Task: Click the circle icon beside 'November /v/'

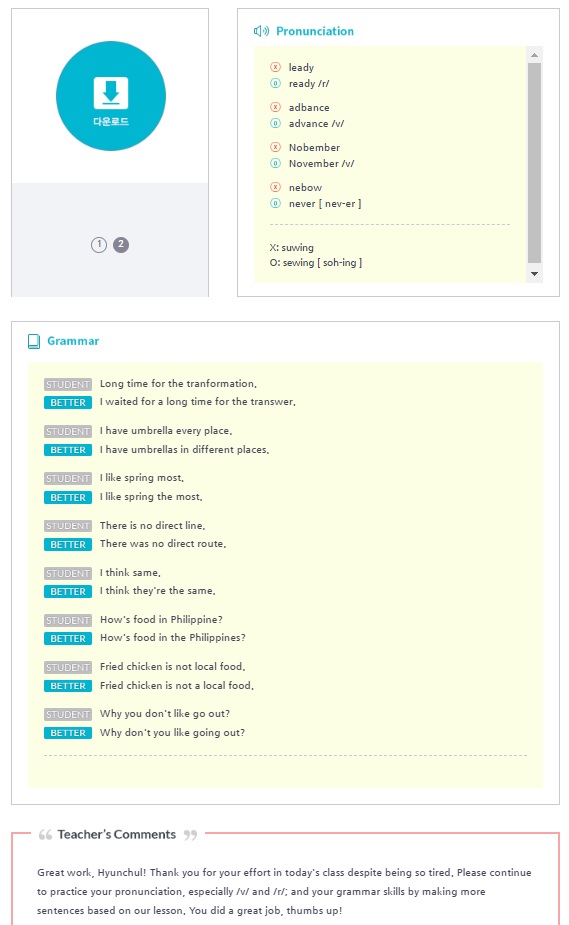Action: pyautogui.click(x=275, y=163)
